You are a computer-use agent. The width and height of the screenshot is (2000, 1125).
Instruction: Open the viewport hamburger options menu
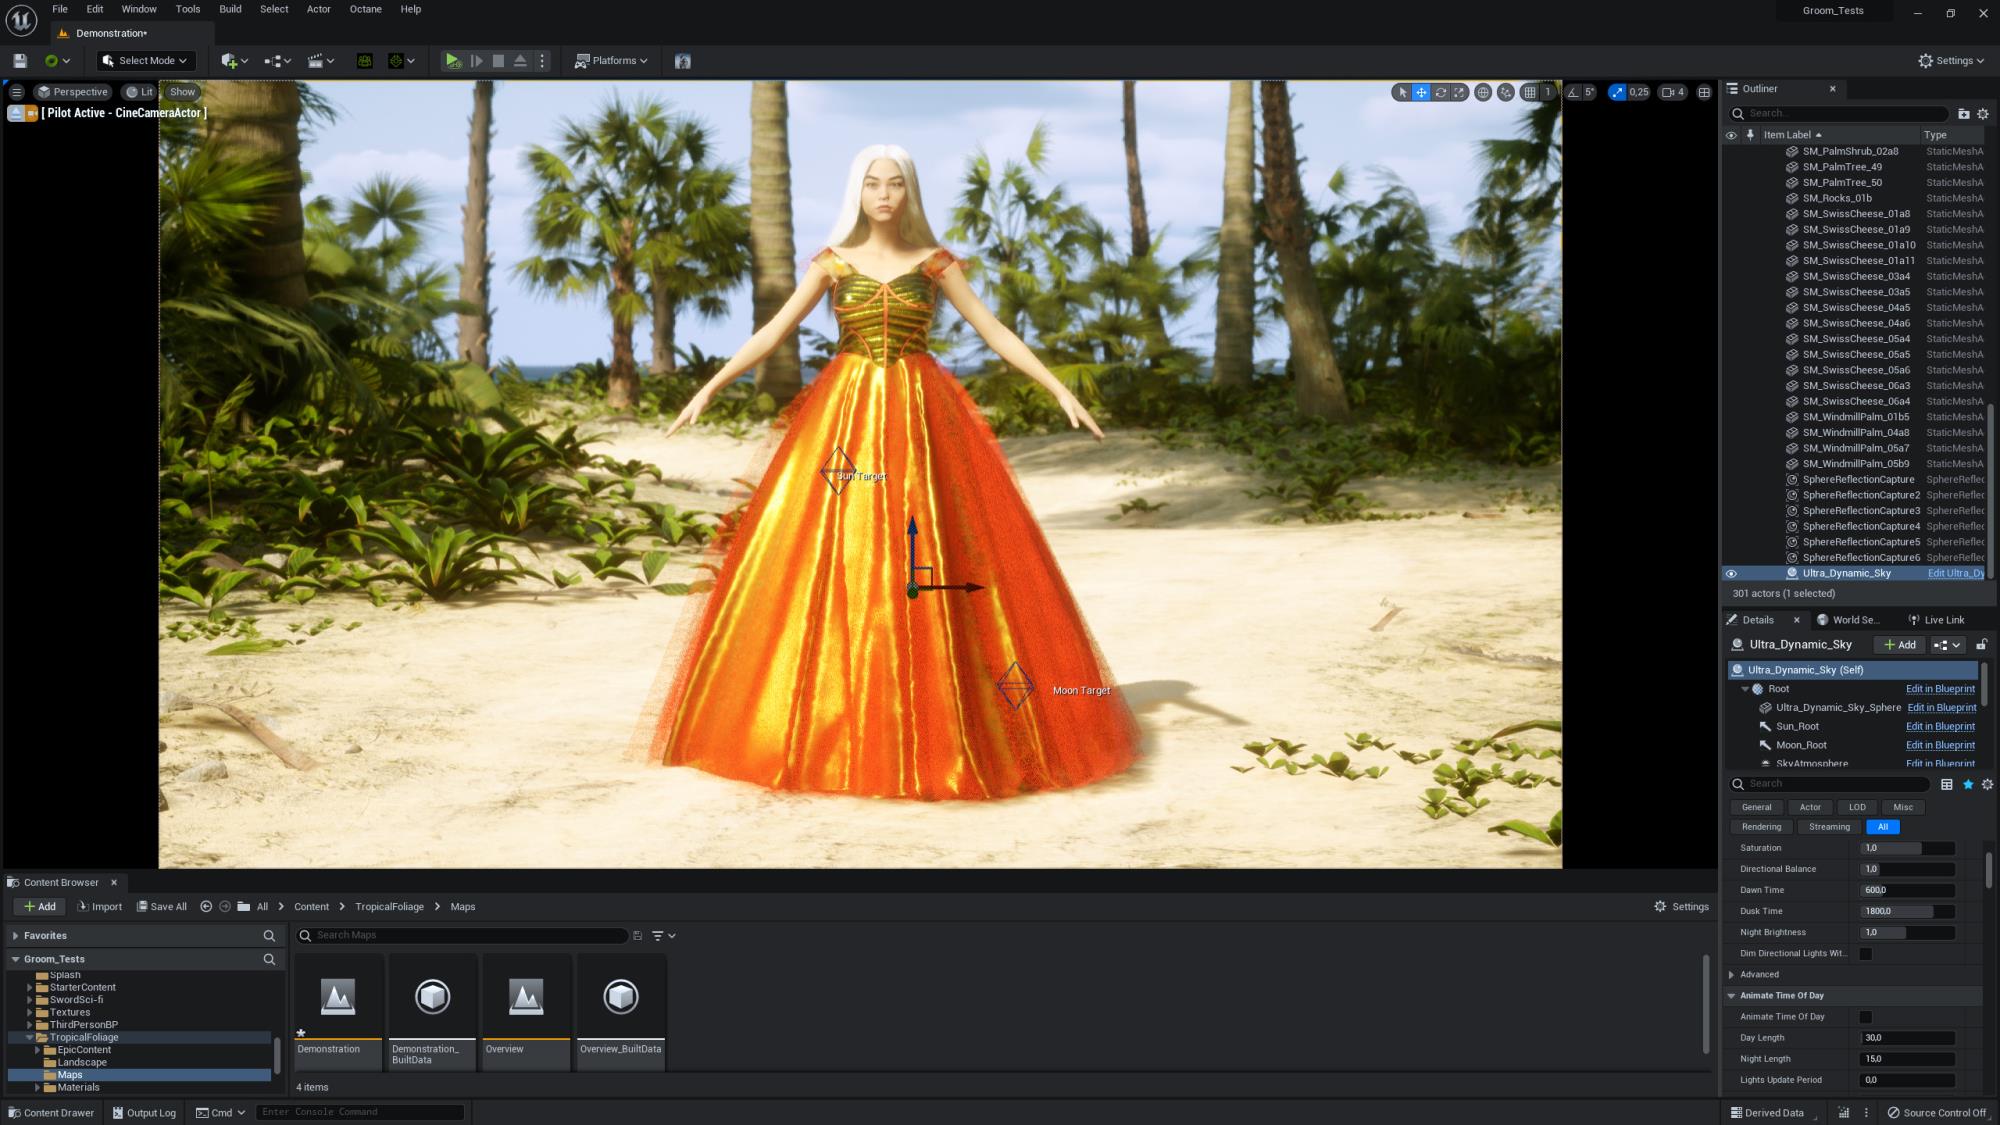click(16, 92)
